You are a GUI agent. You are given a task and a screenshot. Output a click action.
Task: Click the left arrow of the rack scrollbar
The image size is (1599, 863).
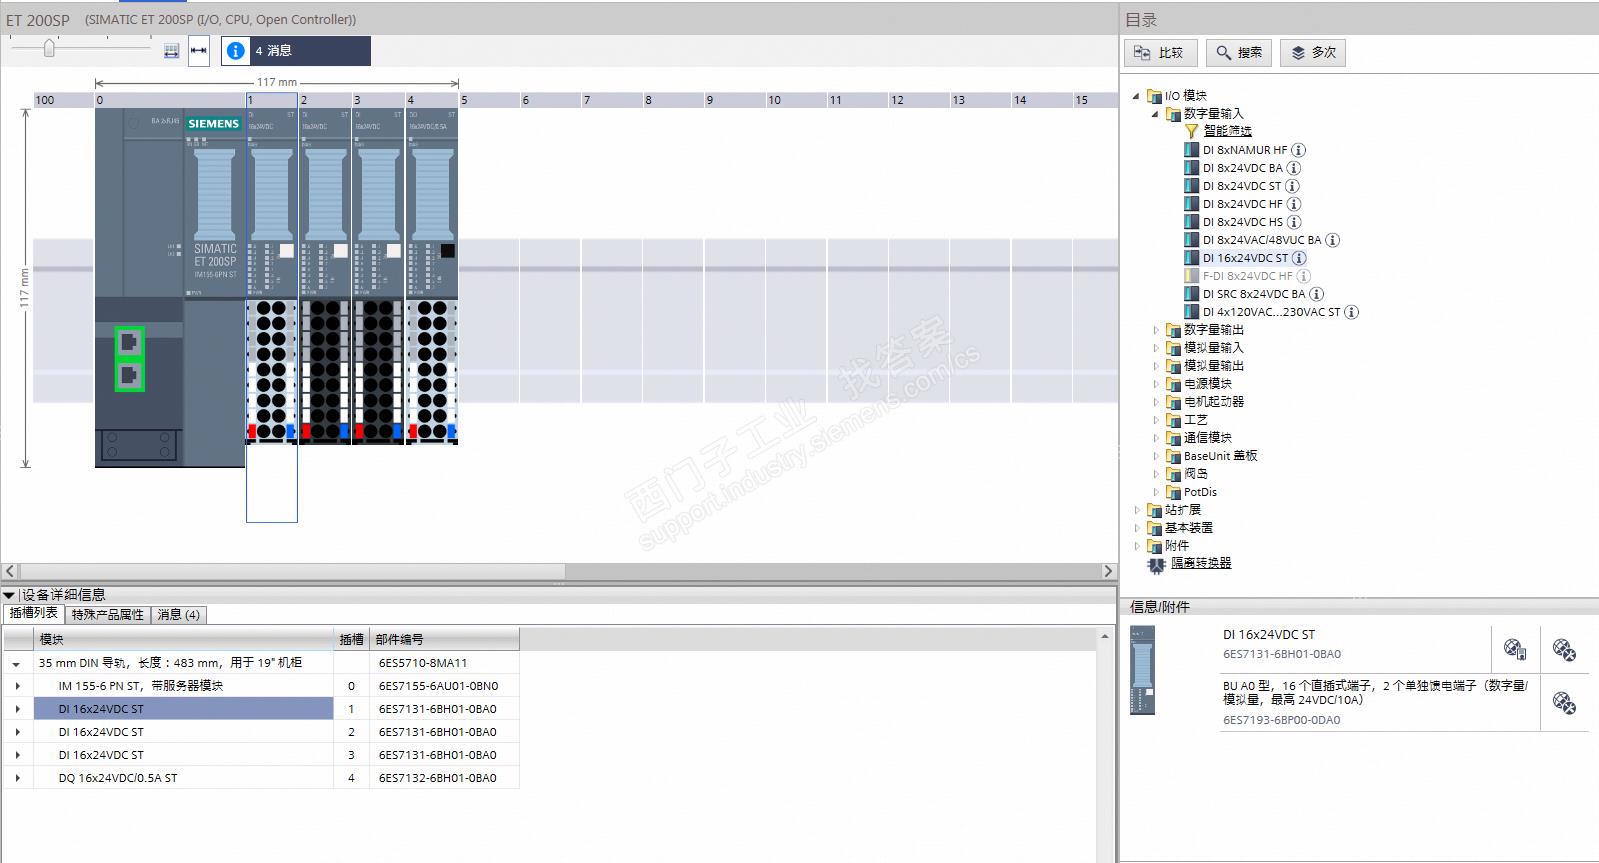coord(9,571)
